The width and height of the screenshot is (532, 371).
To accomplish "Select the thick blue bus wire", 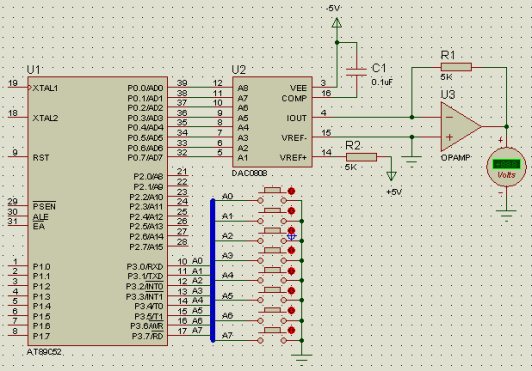I will click(213, 270).
